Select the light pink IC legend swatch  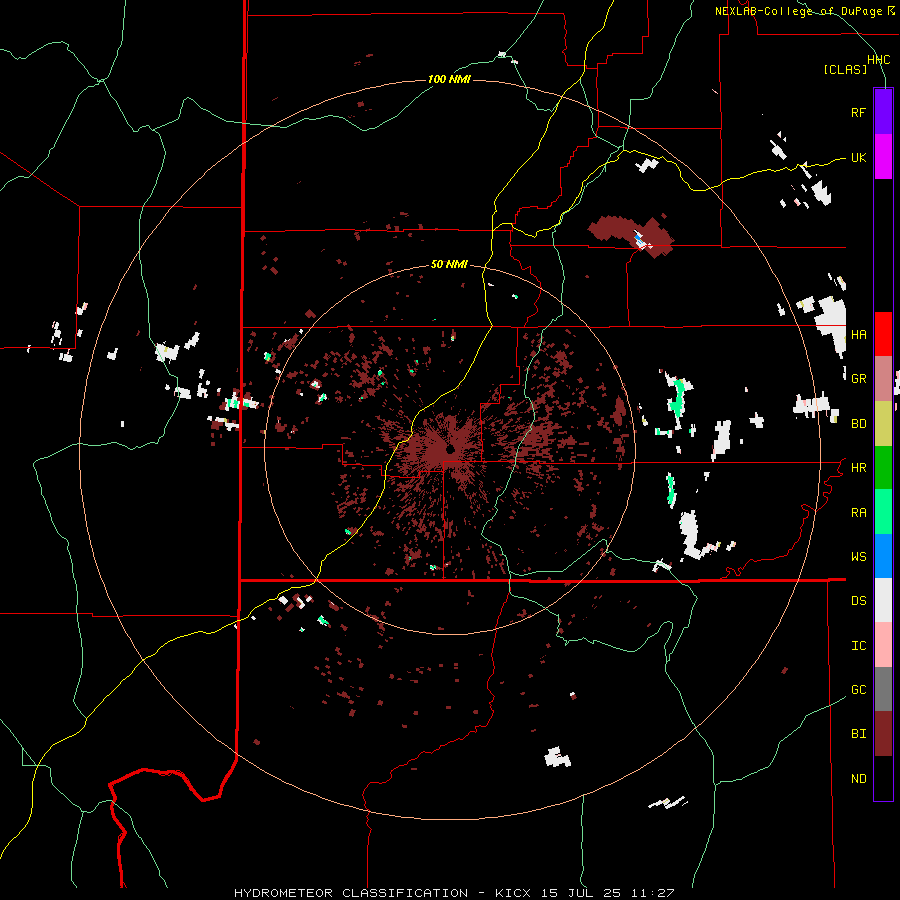pos(883,645)
